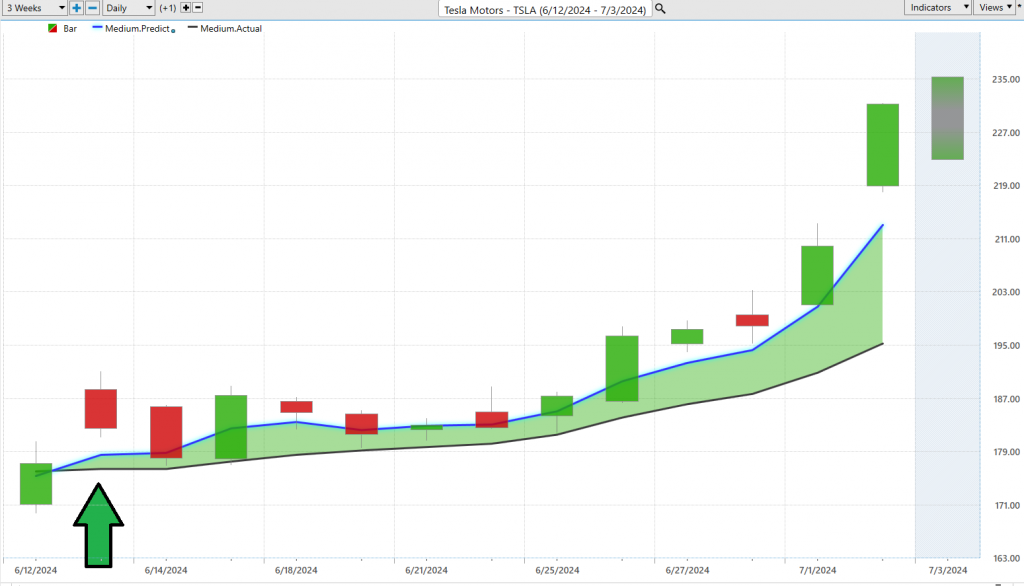1024x586 pixels.
Task: Expand the Indicators dropdown
Action: pyautogui.click(x=937, y=8)
